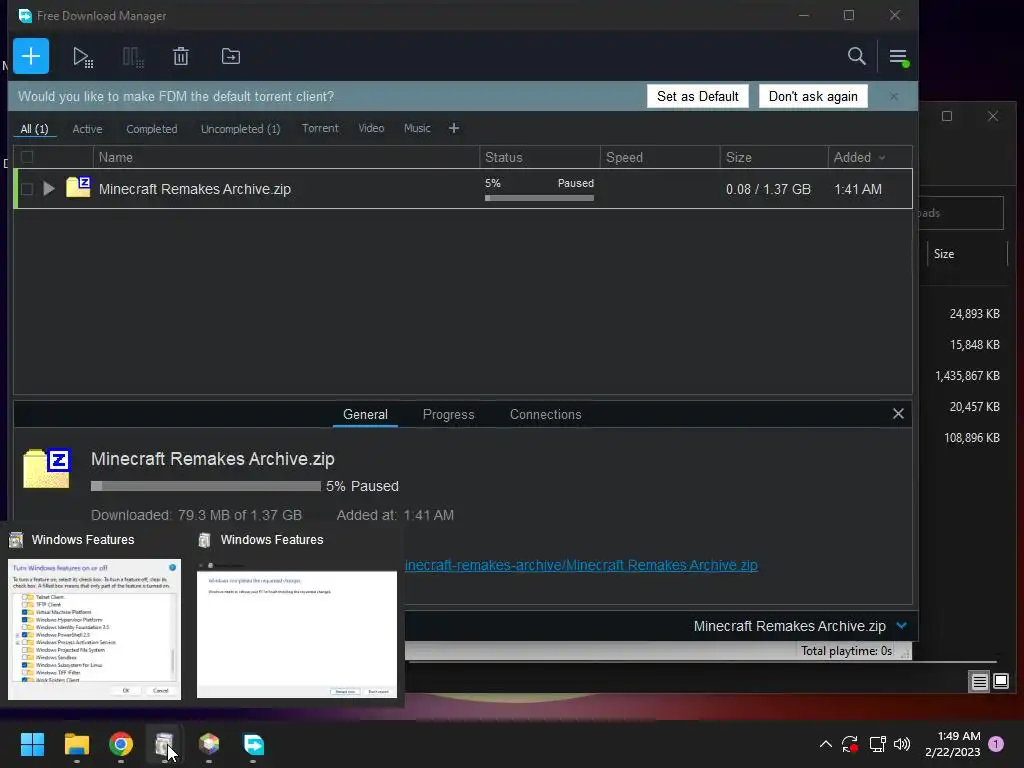
Task: Open the General details tab
Action: tap(365, 415)
